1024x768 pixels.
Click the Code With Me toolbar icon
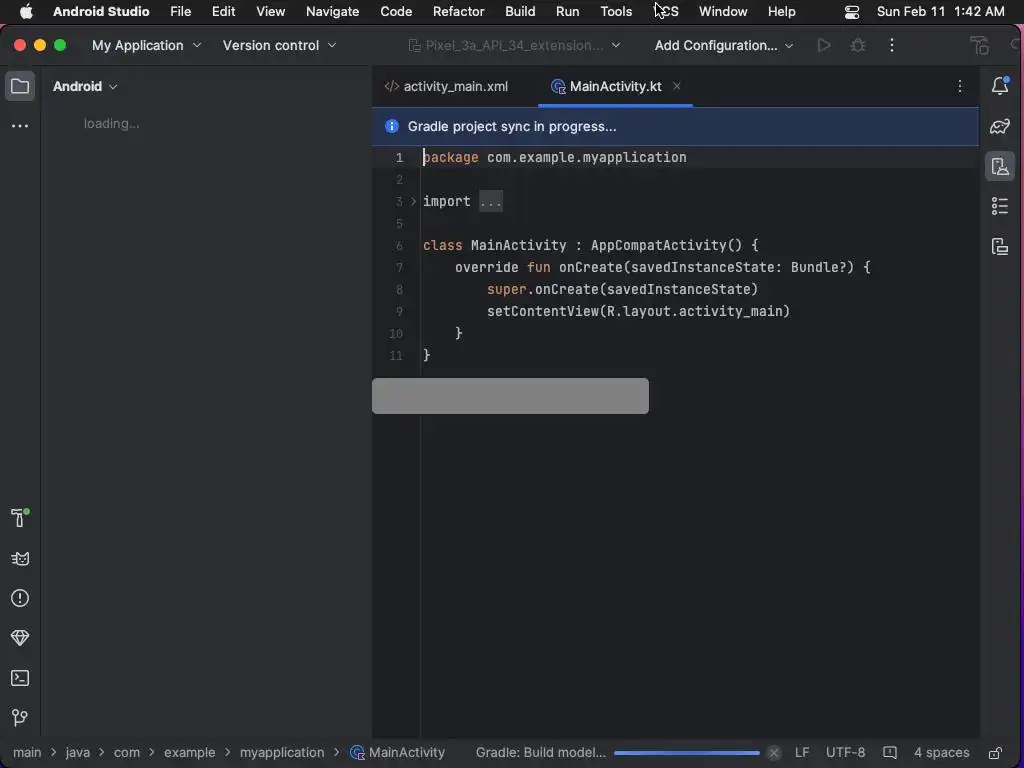pyautogui.click(x=978, y=45)
